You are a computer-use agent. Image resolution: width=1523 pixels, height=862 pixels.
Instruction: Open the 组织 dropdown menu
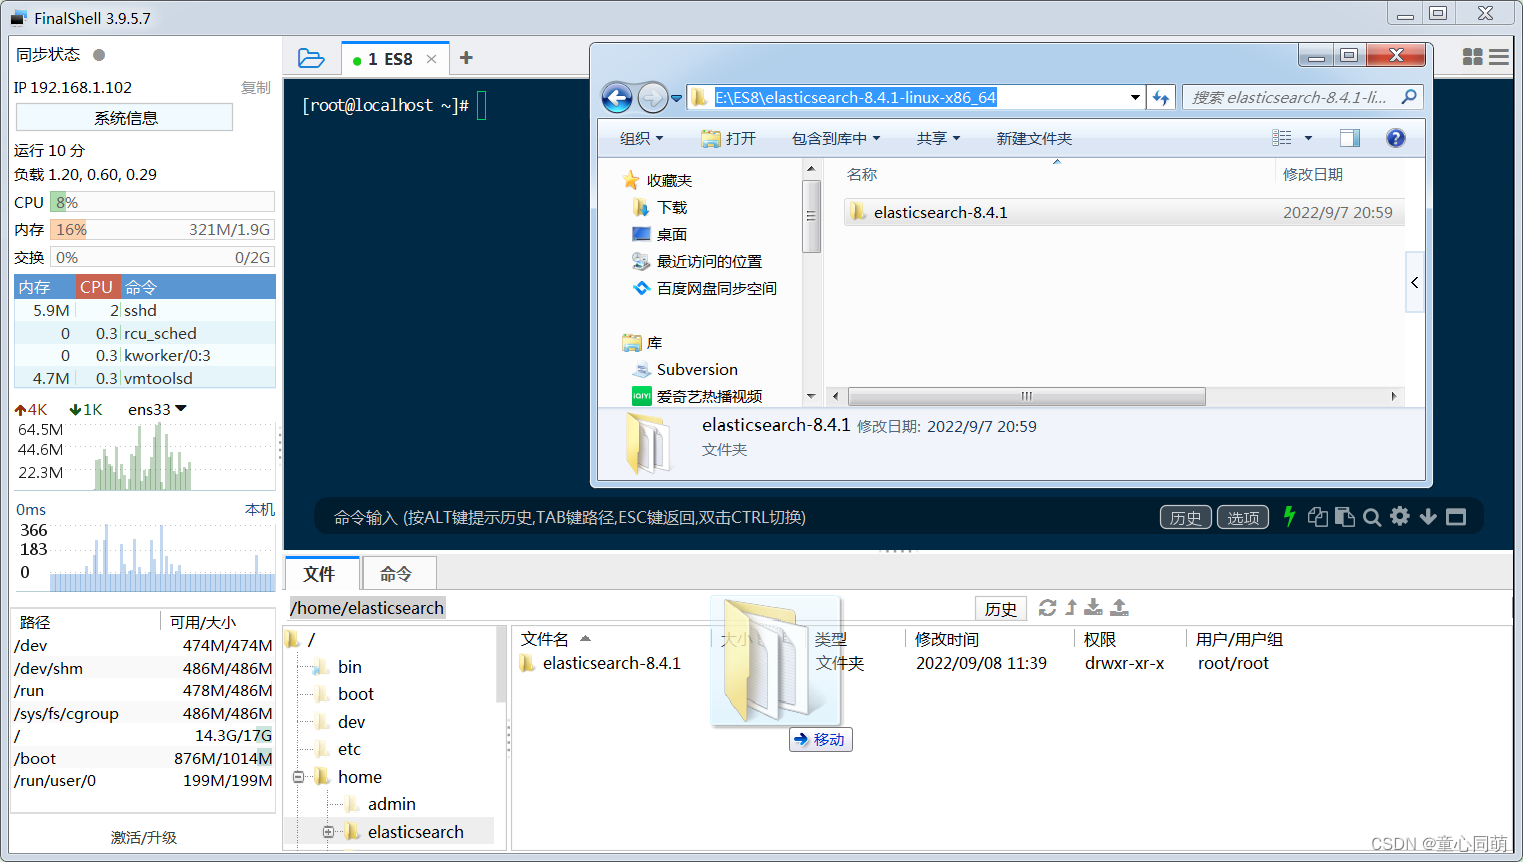coord(641,138)
